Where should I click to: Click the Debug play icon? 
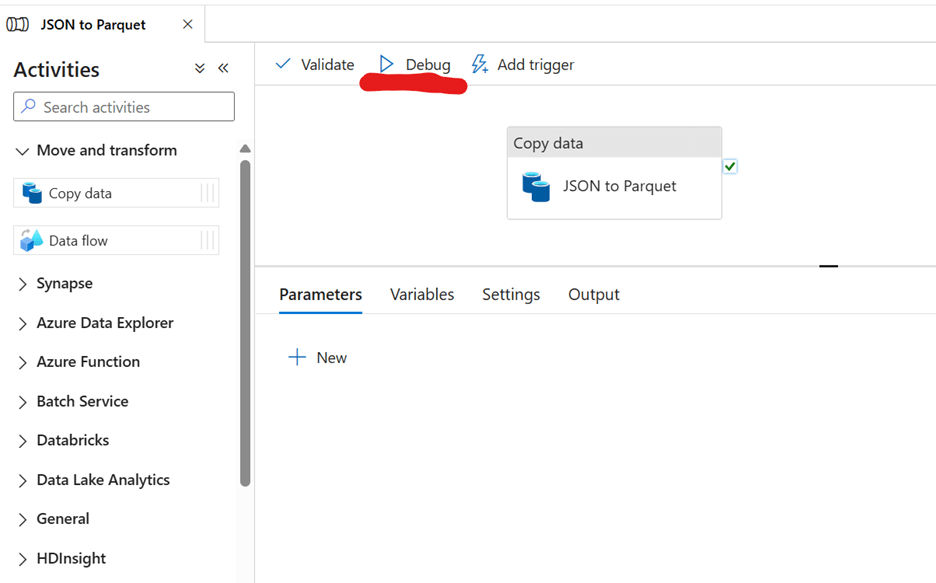(387, 65)
